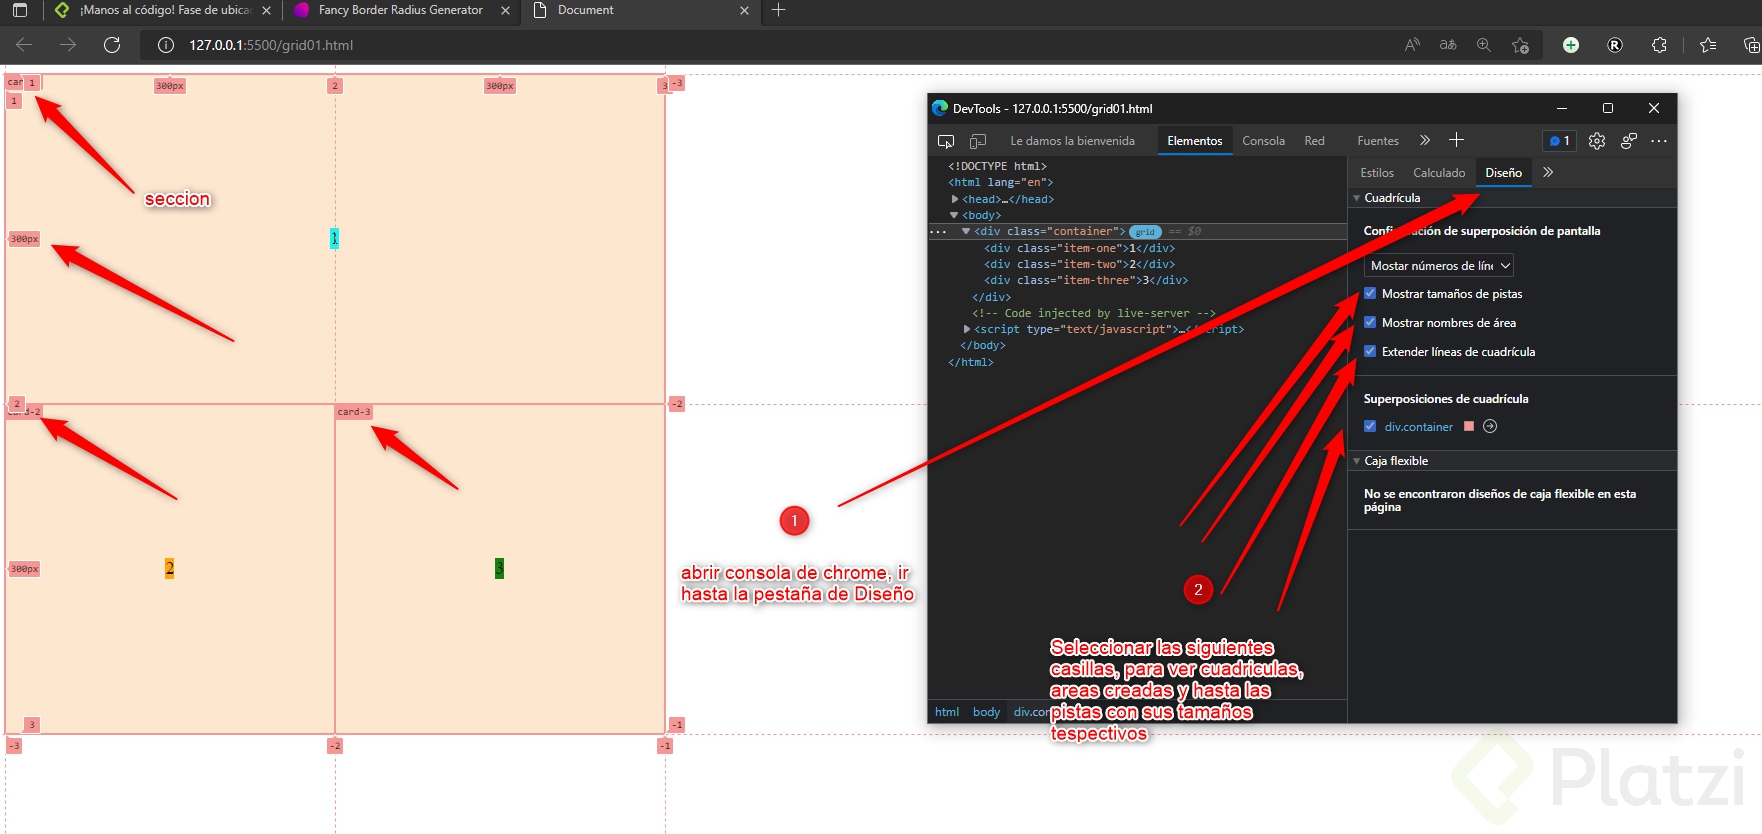This screenshot has height=834, width=1762.
Task: Open the DevTools issues counter
Action: pos(1559,141)
